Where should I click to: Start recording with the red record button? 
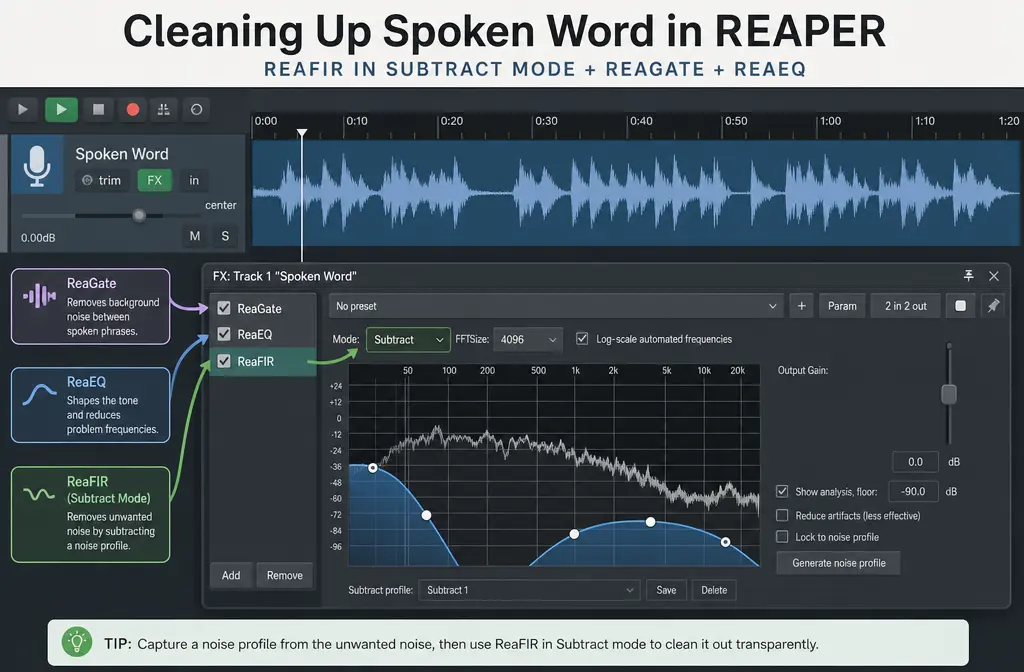pos(133,110)
